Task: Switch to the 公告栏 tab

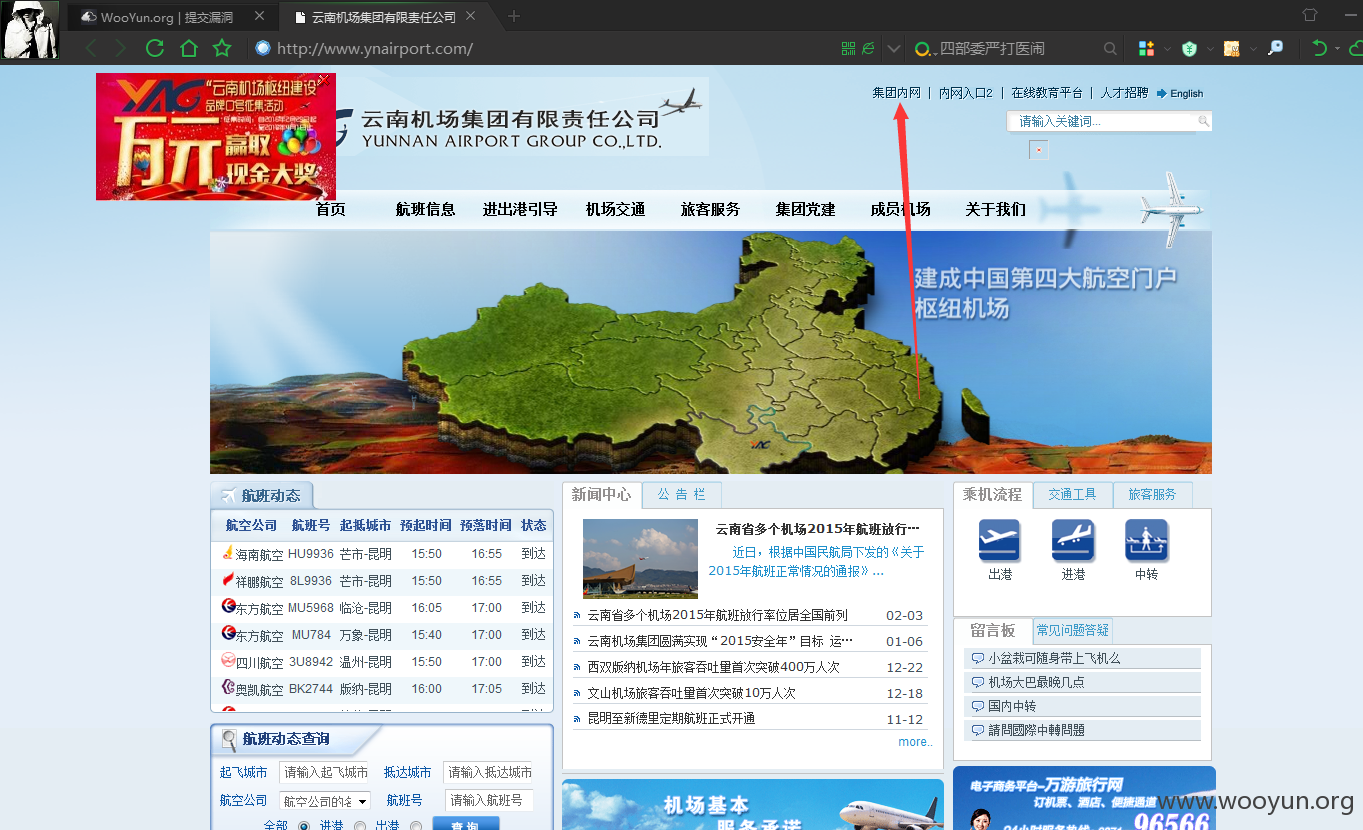Action: click(x=681, y=494)
